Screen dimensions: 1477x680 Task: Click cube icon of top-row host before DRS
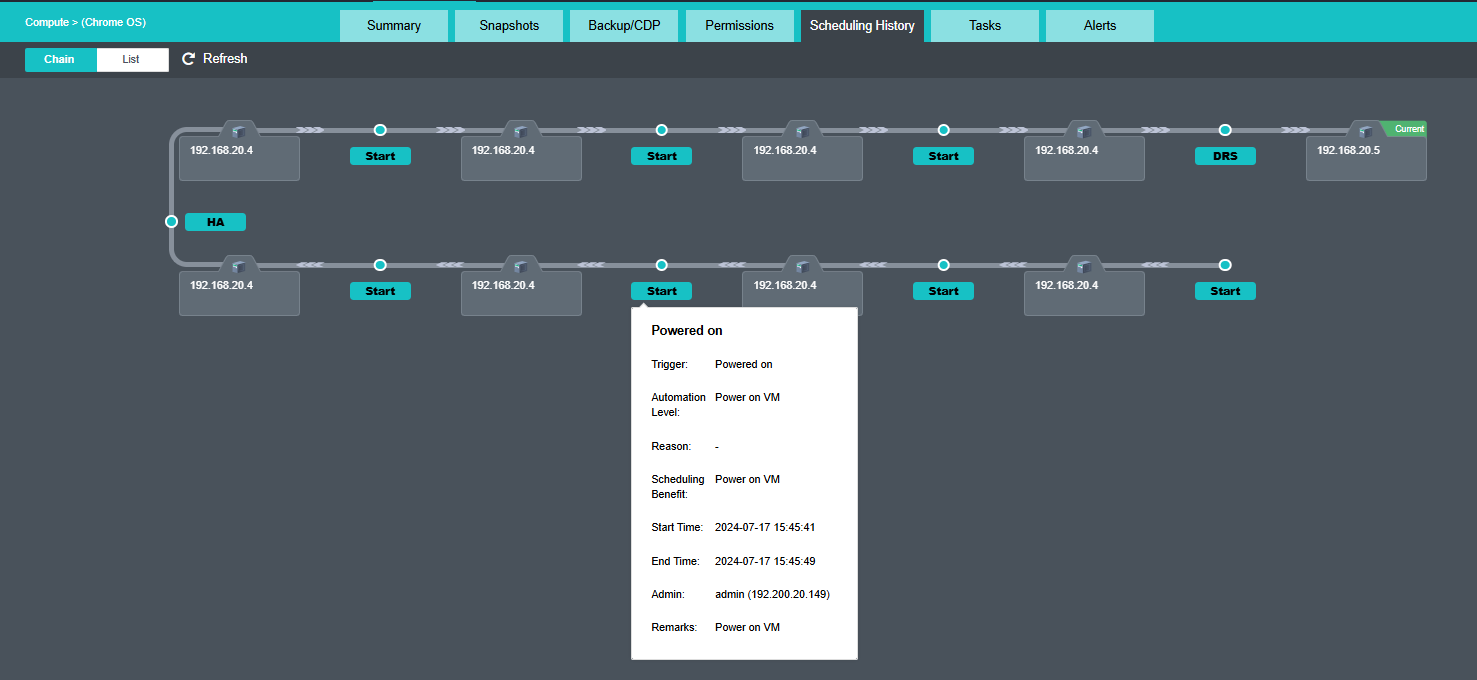pyautogui.click(x=1084, y=132)
